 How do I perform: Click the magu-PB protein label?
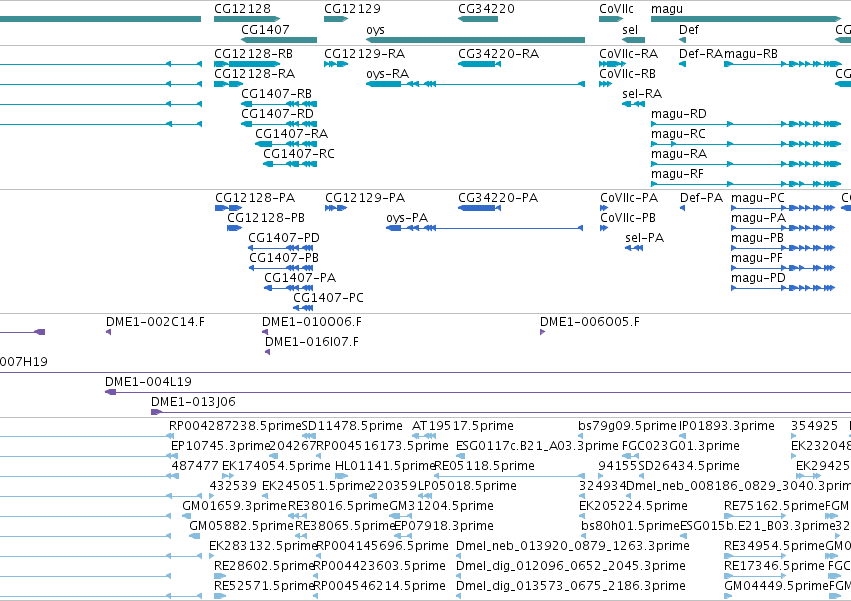point(757,238)
